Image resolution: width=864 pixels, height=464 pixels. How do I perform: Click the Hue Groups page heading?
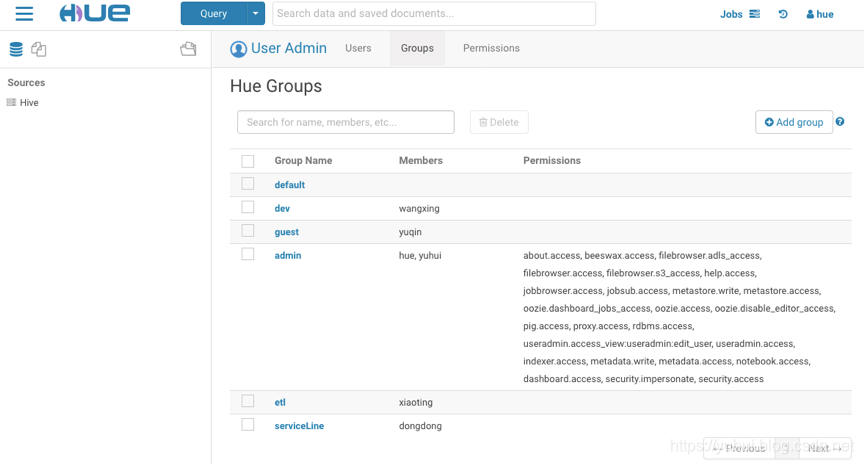276,87
